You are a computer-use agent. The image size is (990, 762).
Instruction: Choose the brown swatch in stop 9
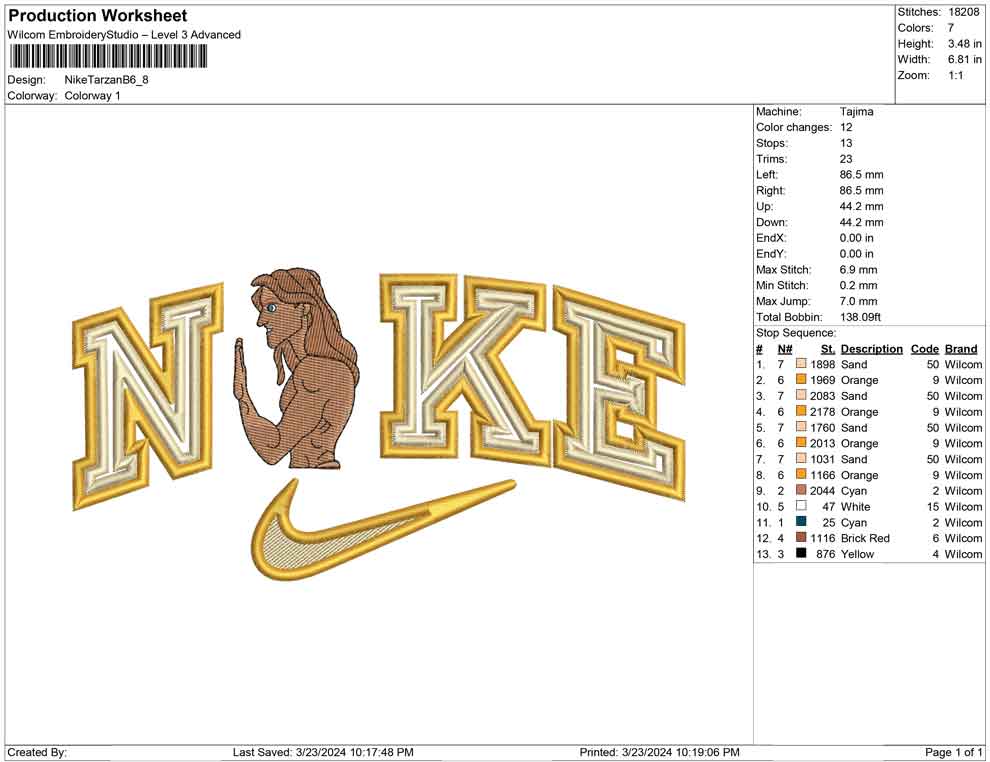(801, 490)
